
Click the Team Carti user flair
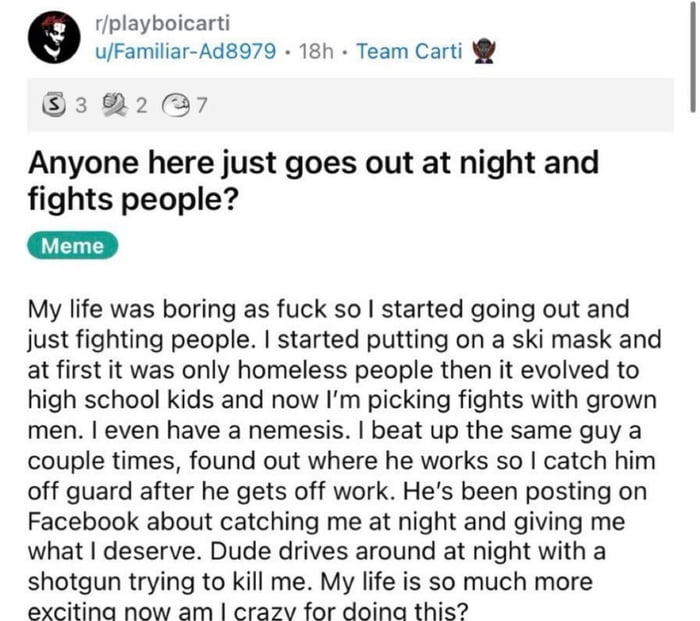(x=409, y=51)
